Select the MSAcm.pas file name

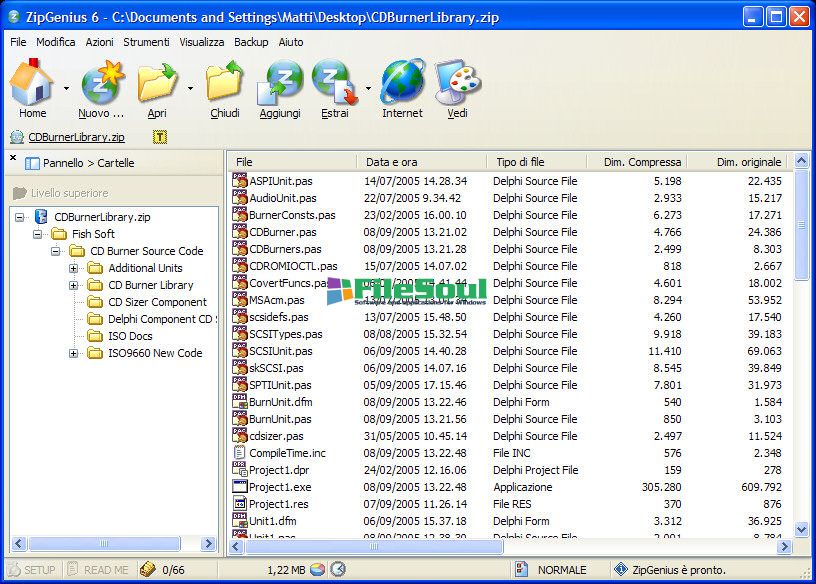(277, 300)
